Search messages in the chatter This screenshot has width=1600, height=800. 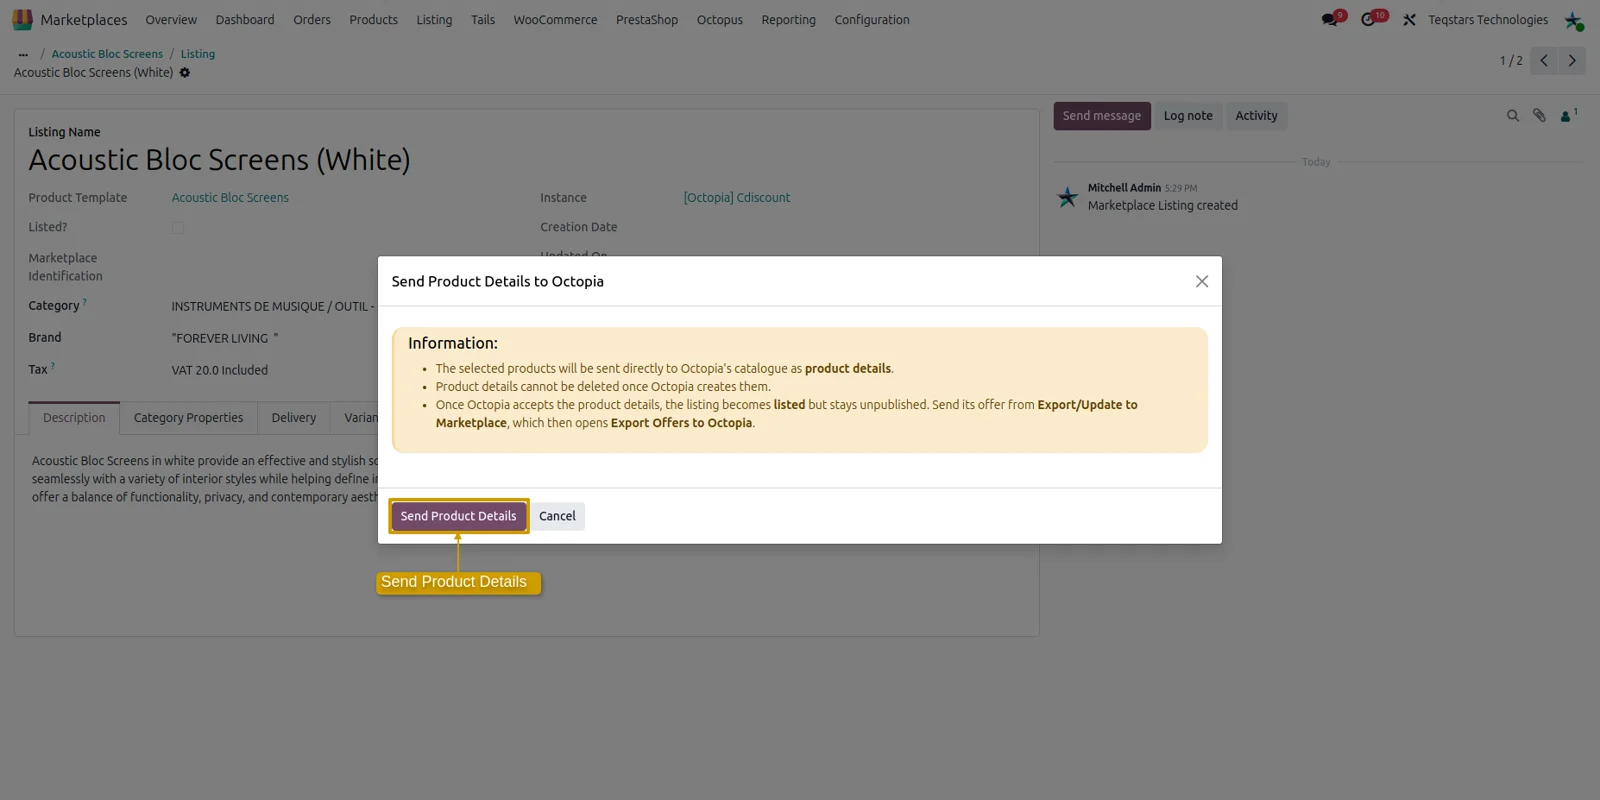1513,116
